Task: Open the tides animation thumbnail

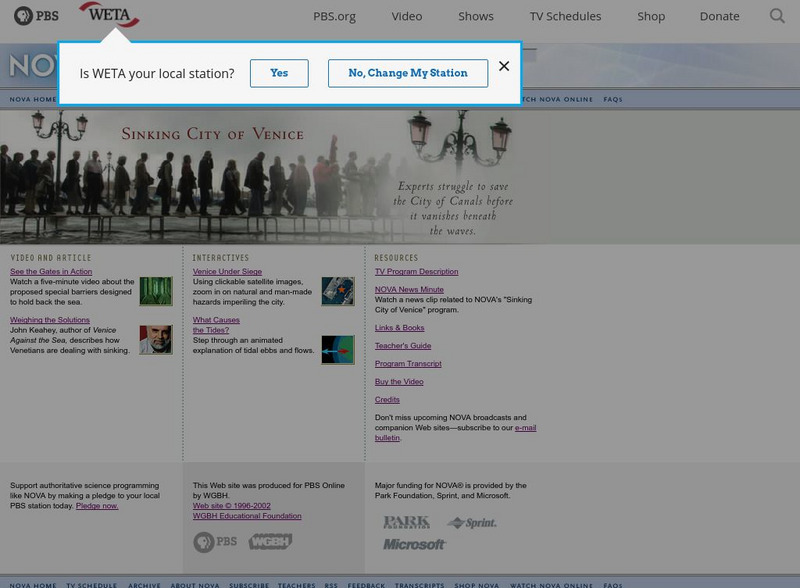Action: point(337,349)
